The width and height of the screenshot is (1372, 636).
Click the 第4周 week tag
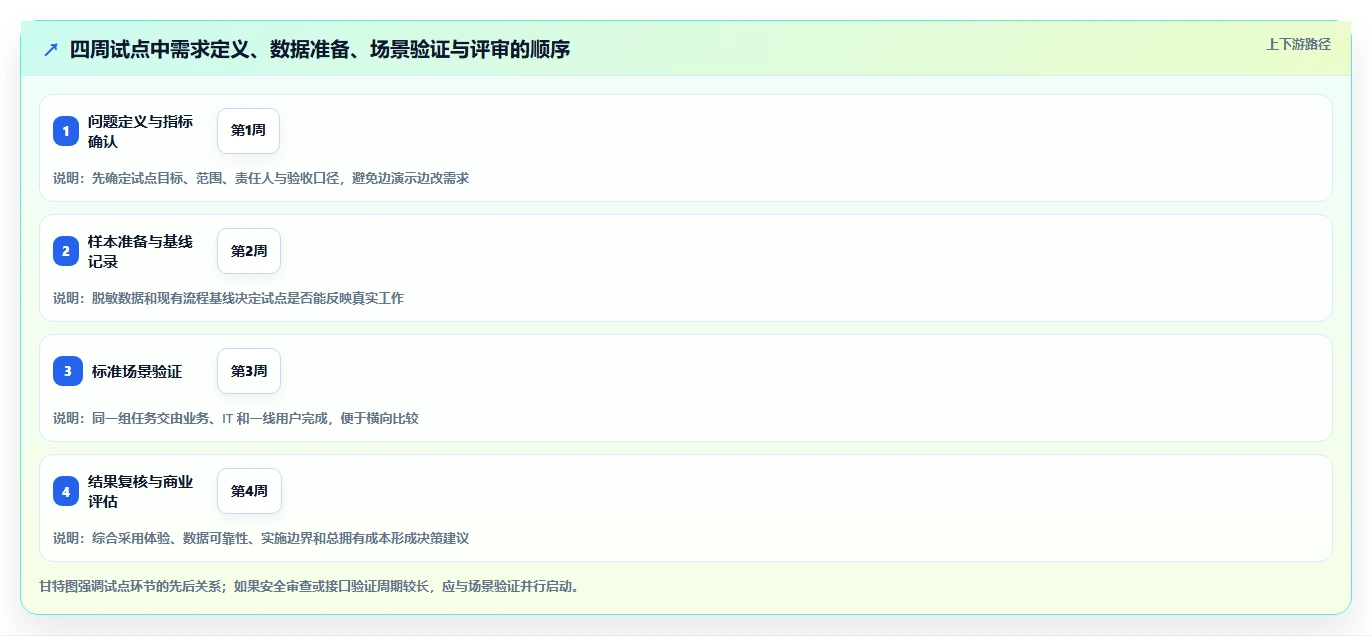(x=249, y=491)
